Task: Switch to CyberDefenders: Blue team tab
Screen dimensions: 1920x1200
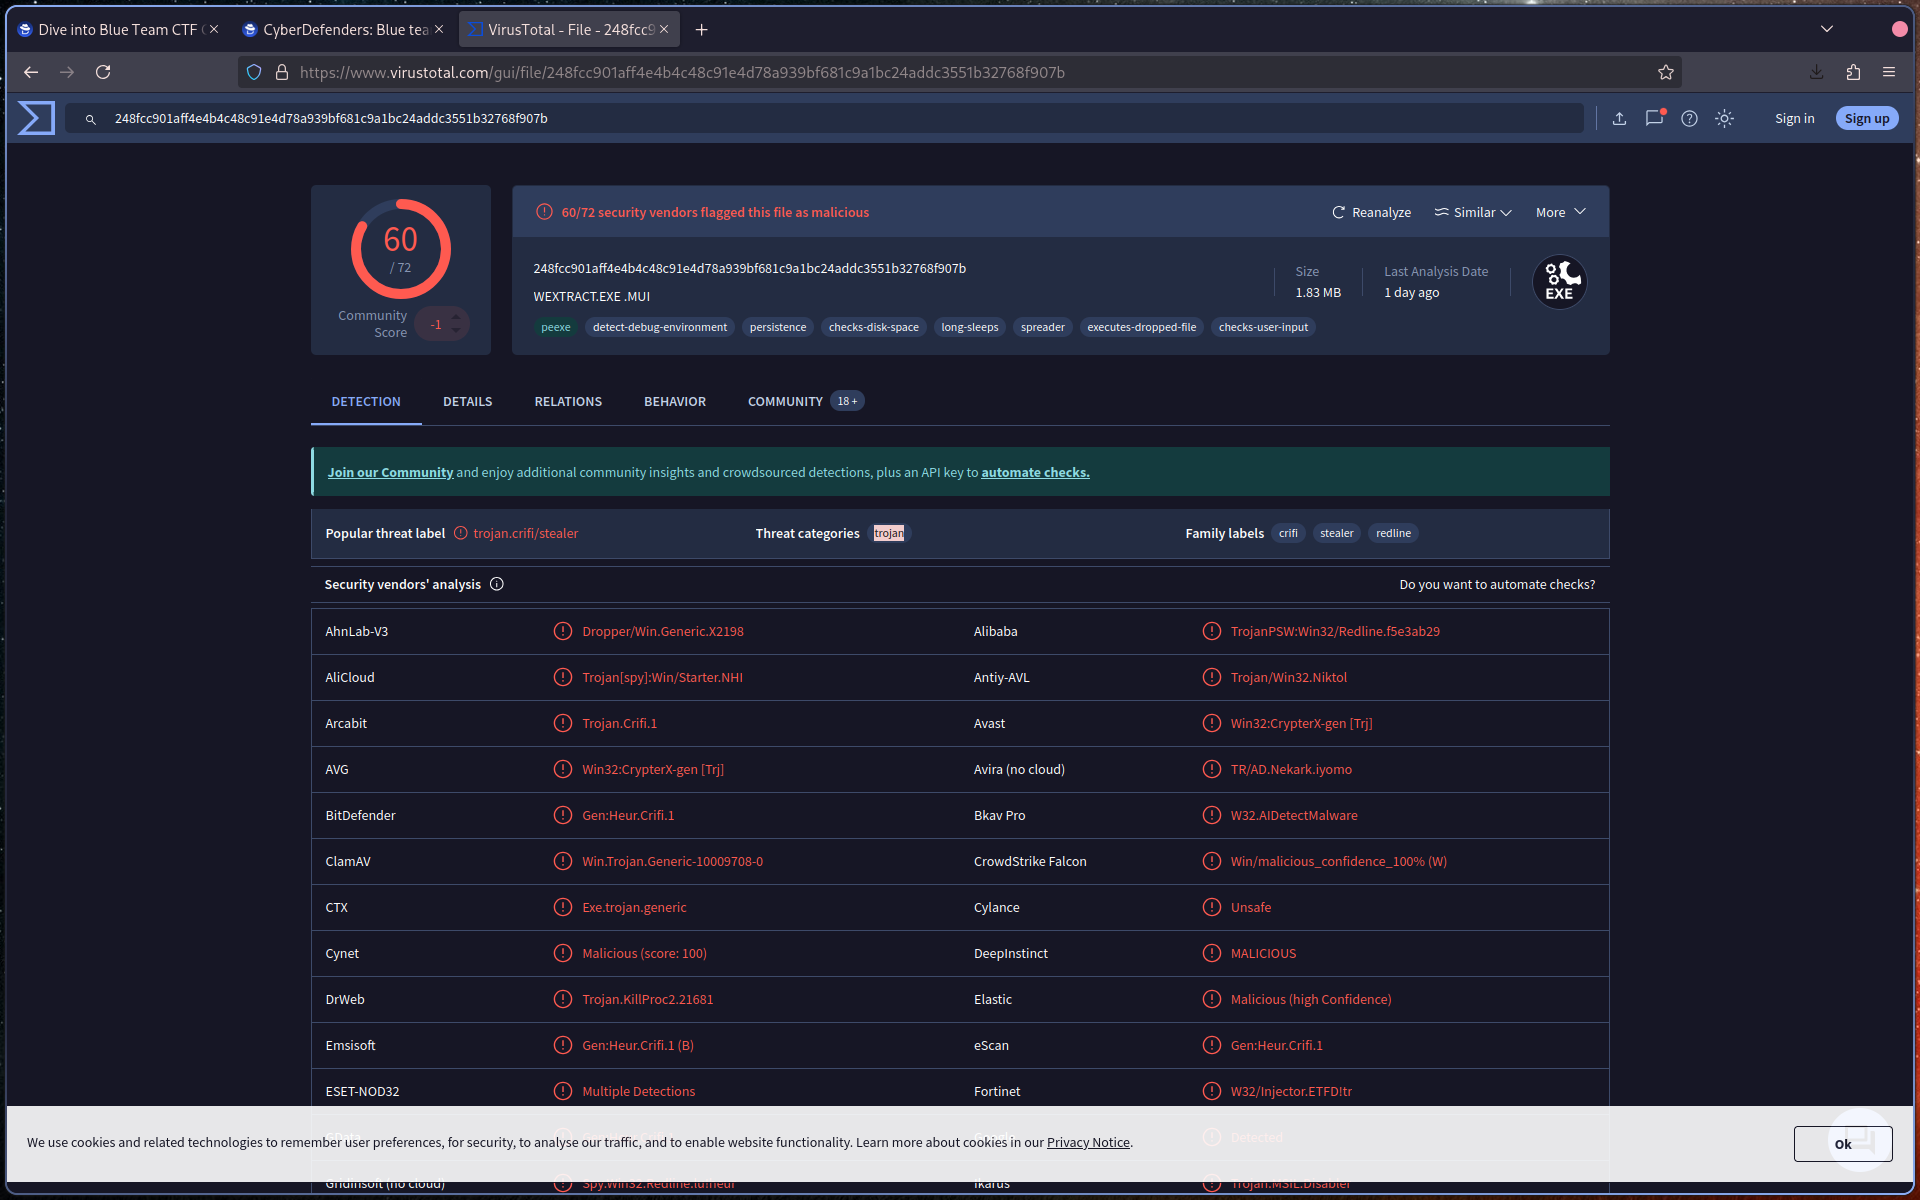Action: [x=344, y=30]
